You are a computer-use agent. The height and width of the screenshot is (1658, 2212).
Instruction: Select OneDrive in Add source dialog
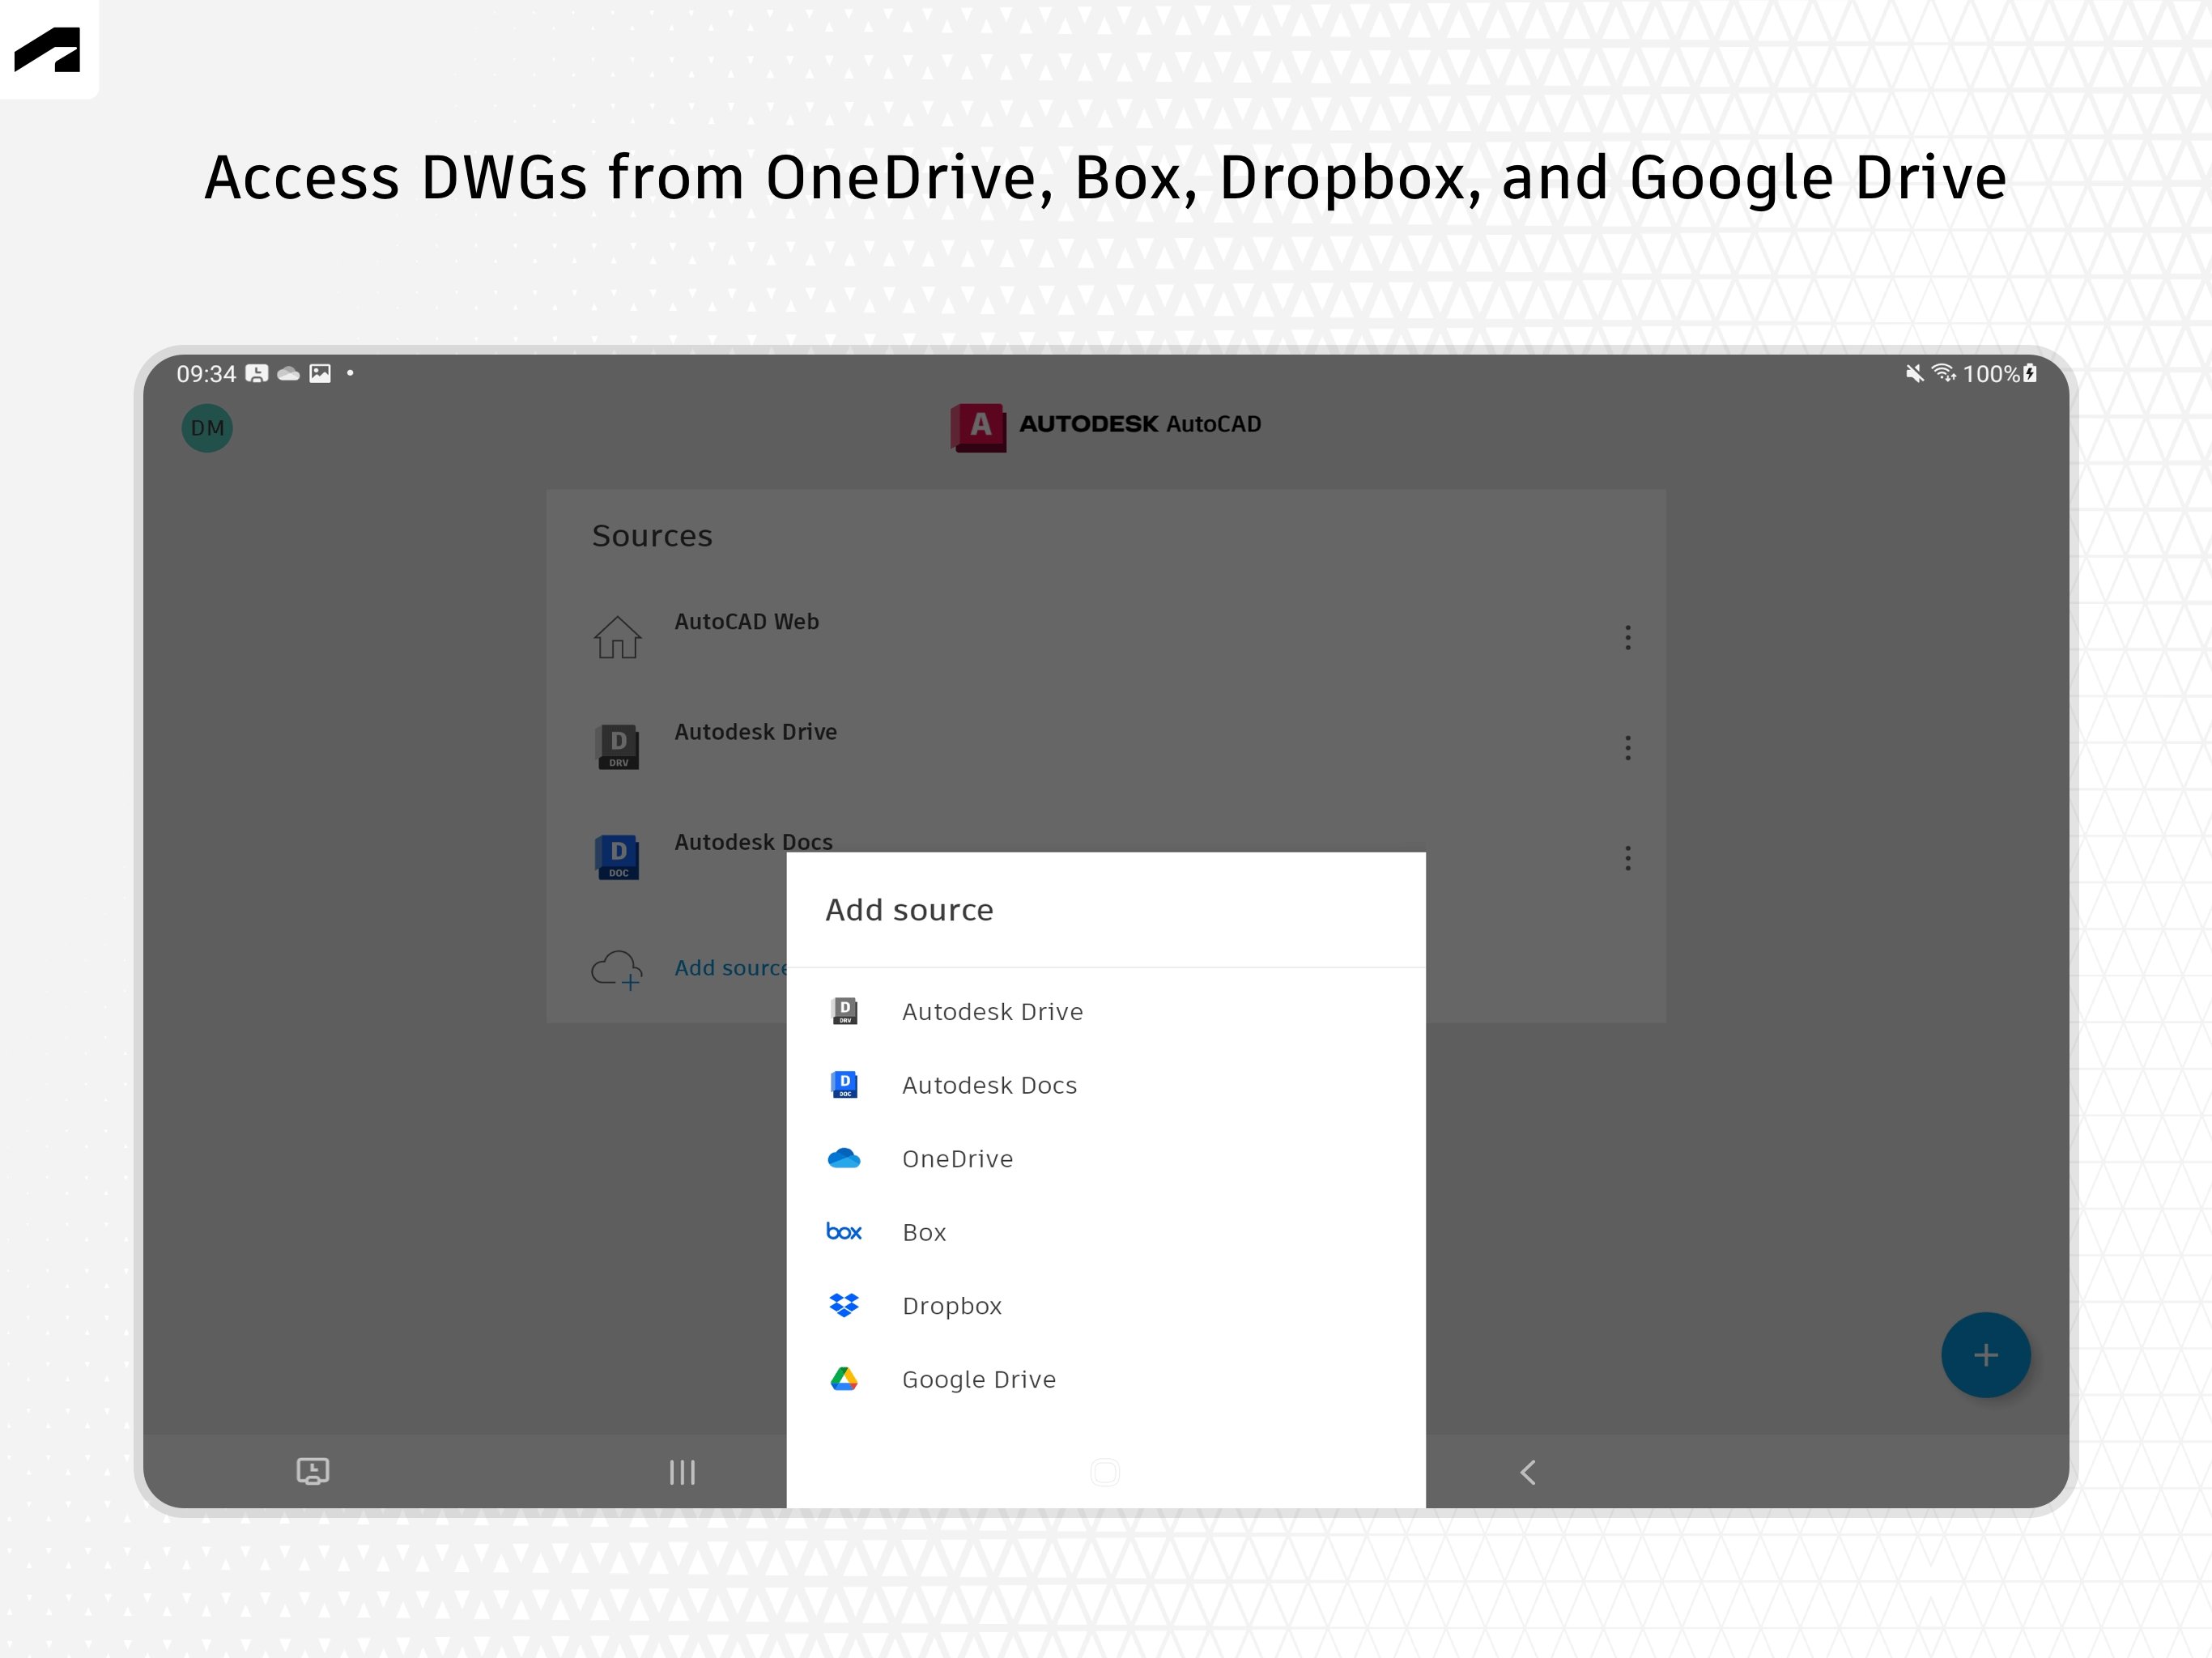click(956, 1159)
